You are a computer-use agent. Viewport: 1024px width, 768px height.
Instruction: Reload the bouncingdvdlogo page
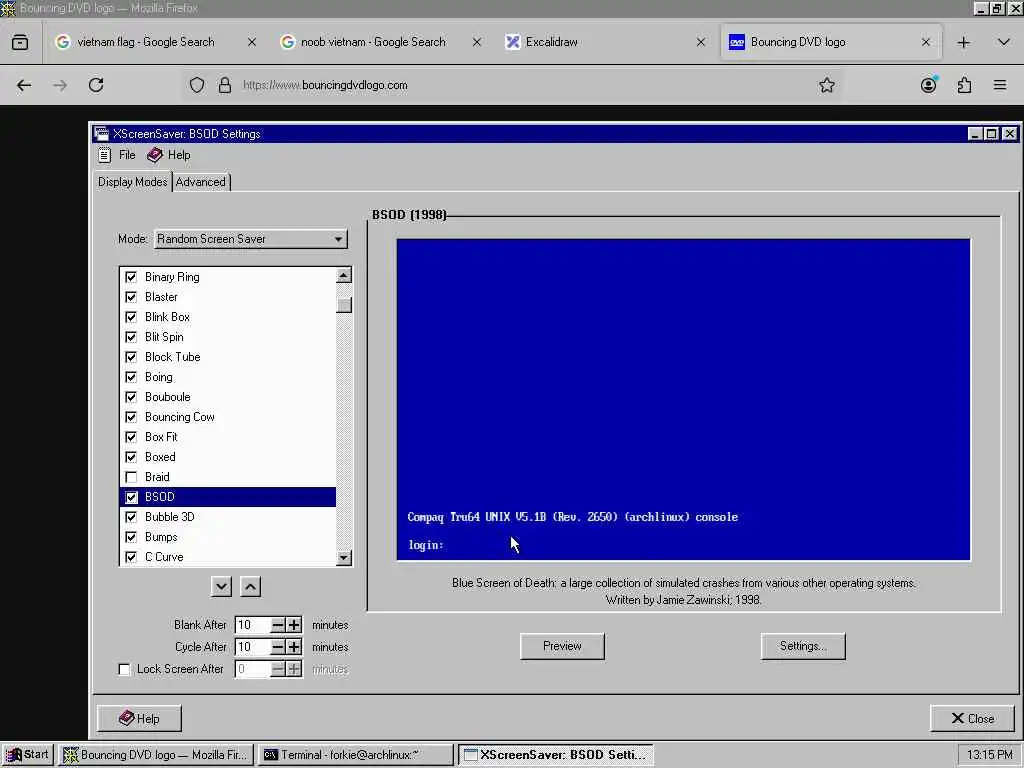pyautogui.click(x=96, y=85)
